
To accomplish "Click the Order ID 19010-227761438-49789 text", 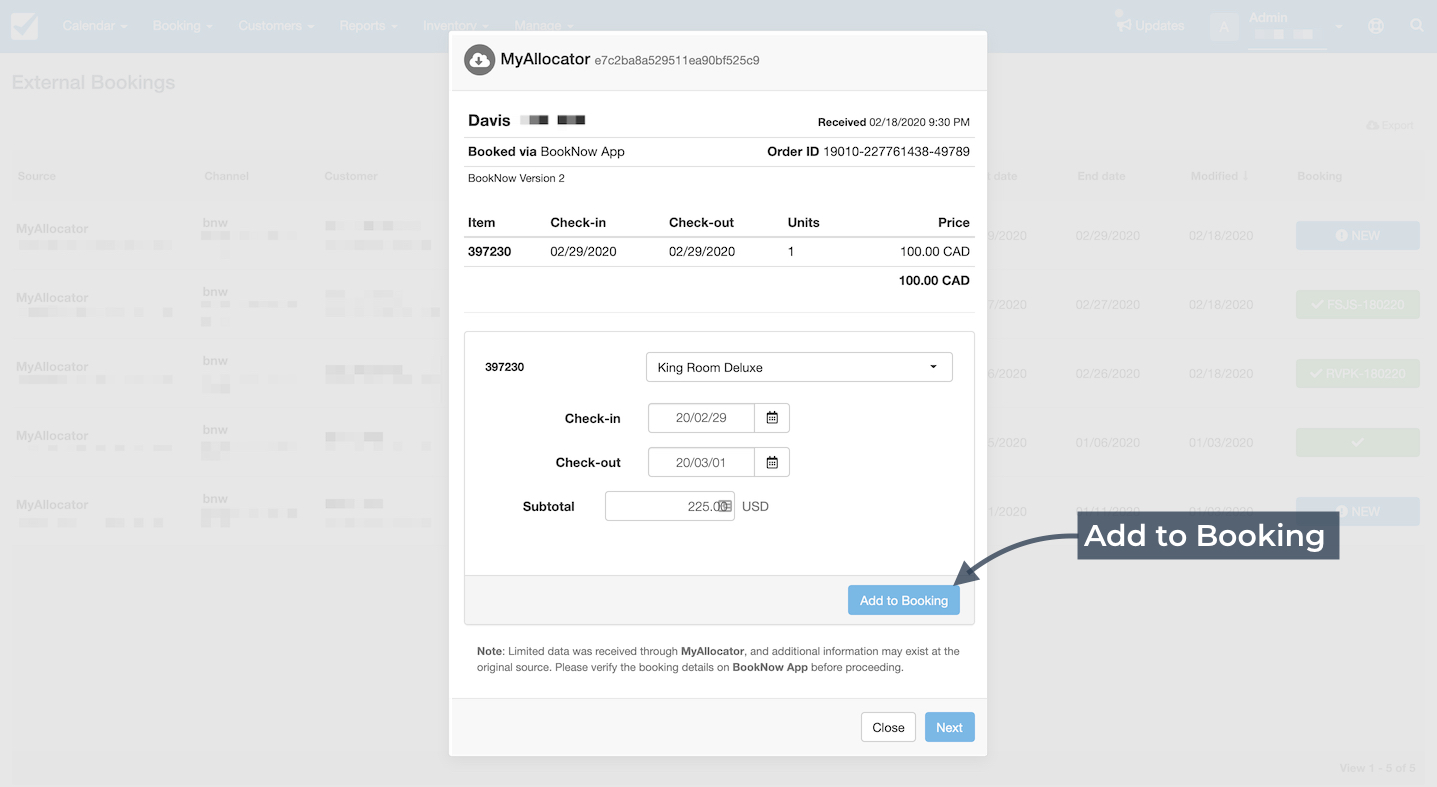I will tap(868, 152).
